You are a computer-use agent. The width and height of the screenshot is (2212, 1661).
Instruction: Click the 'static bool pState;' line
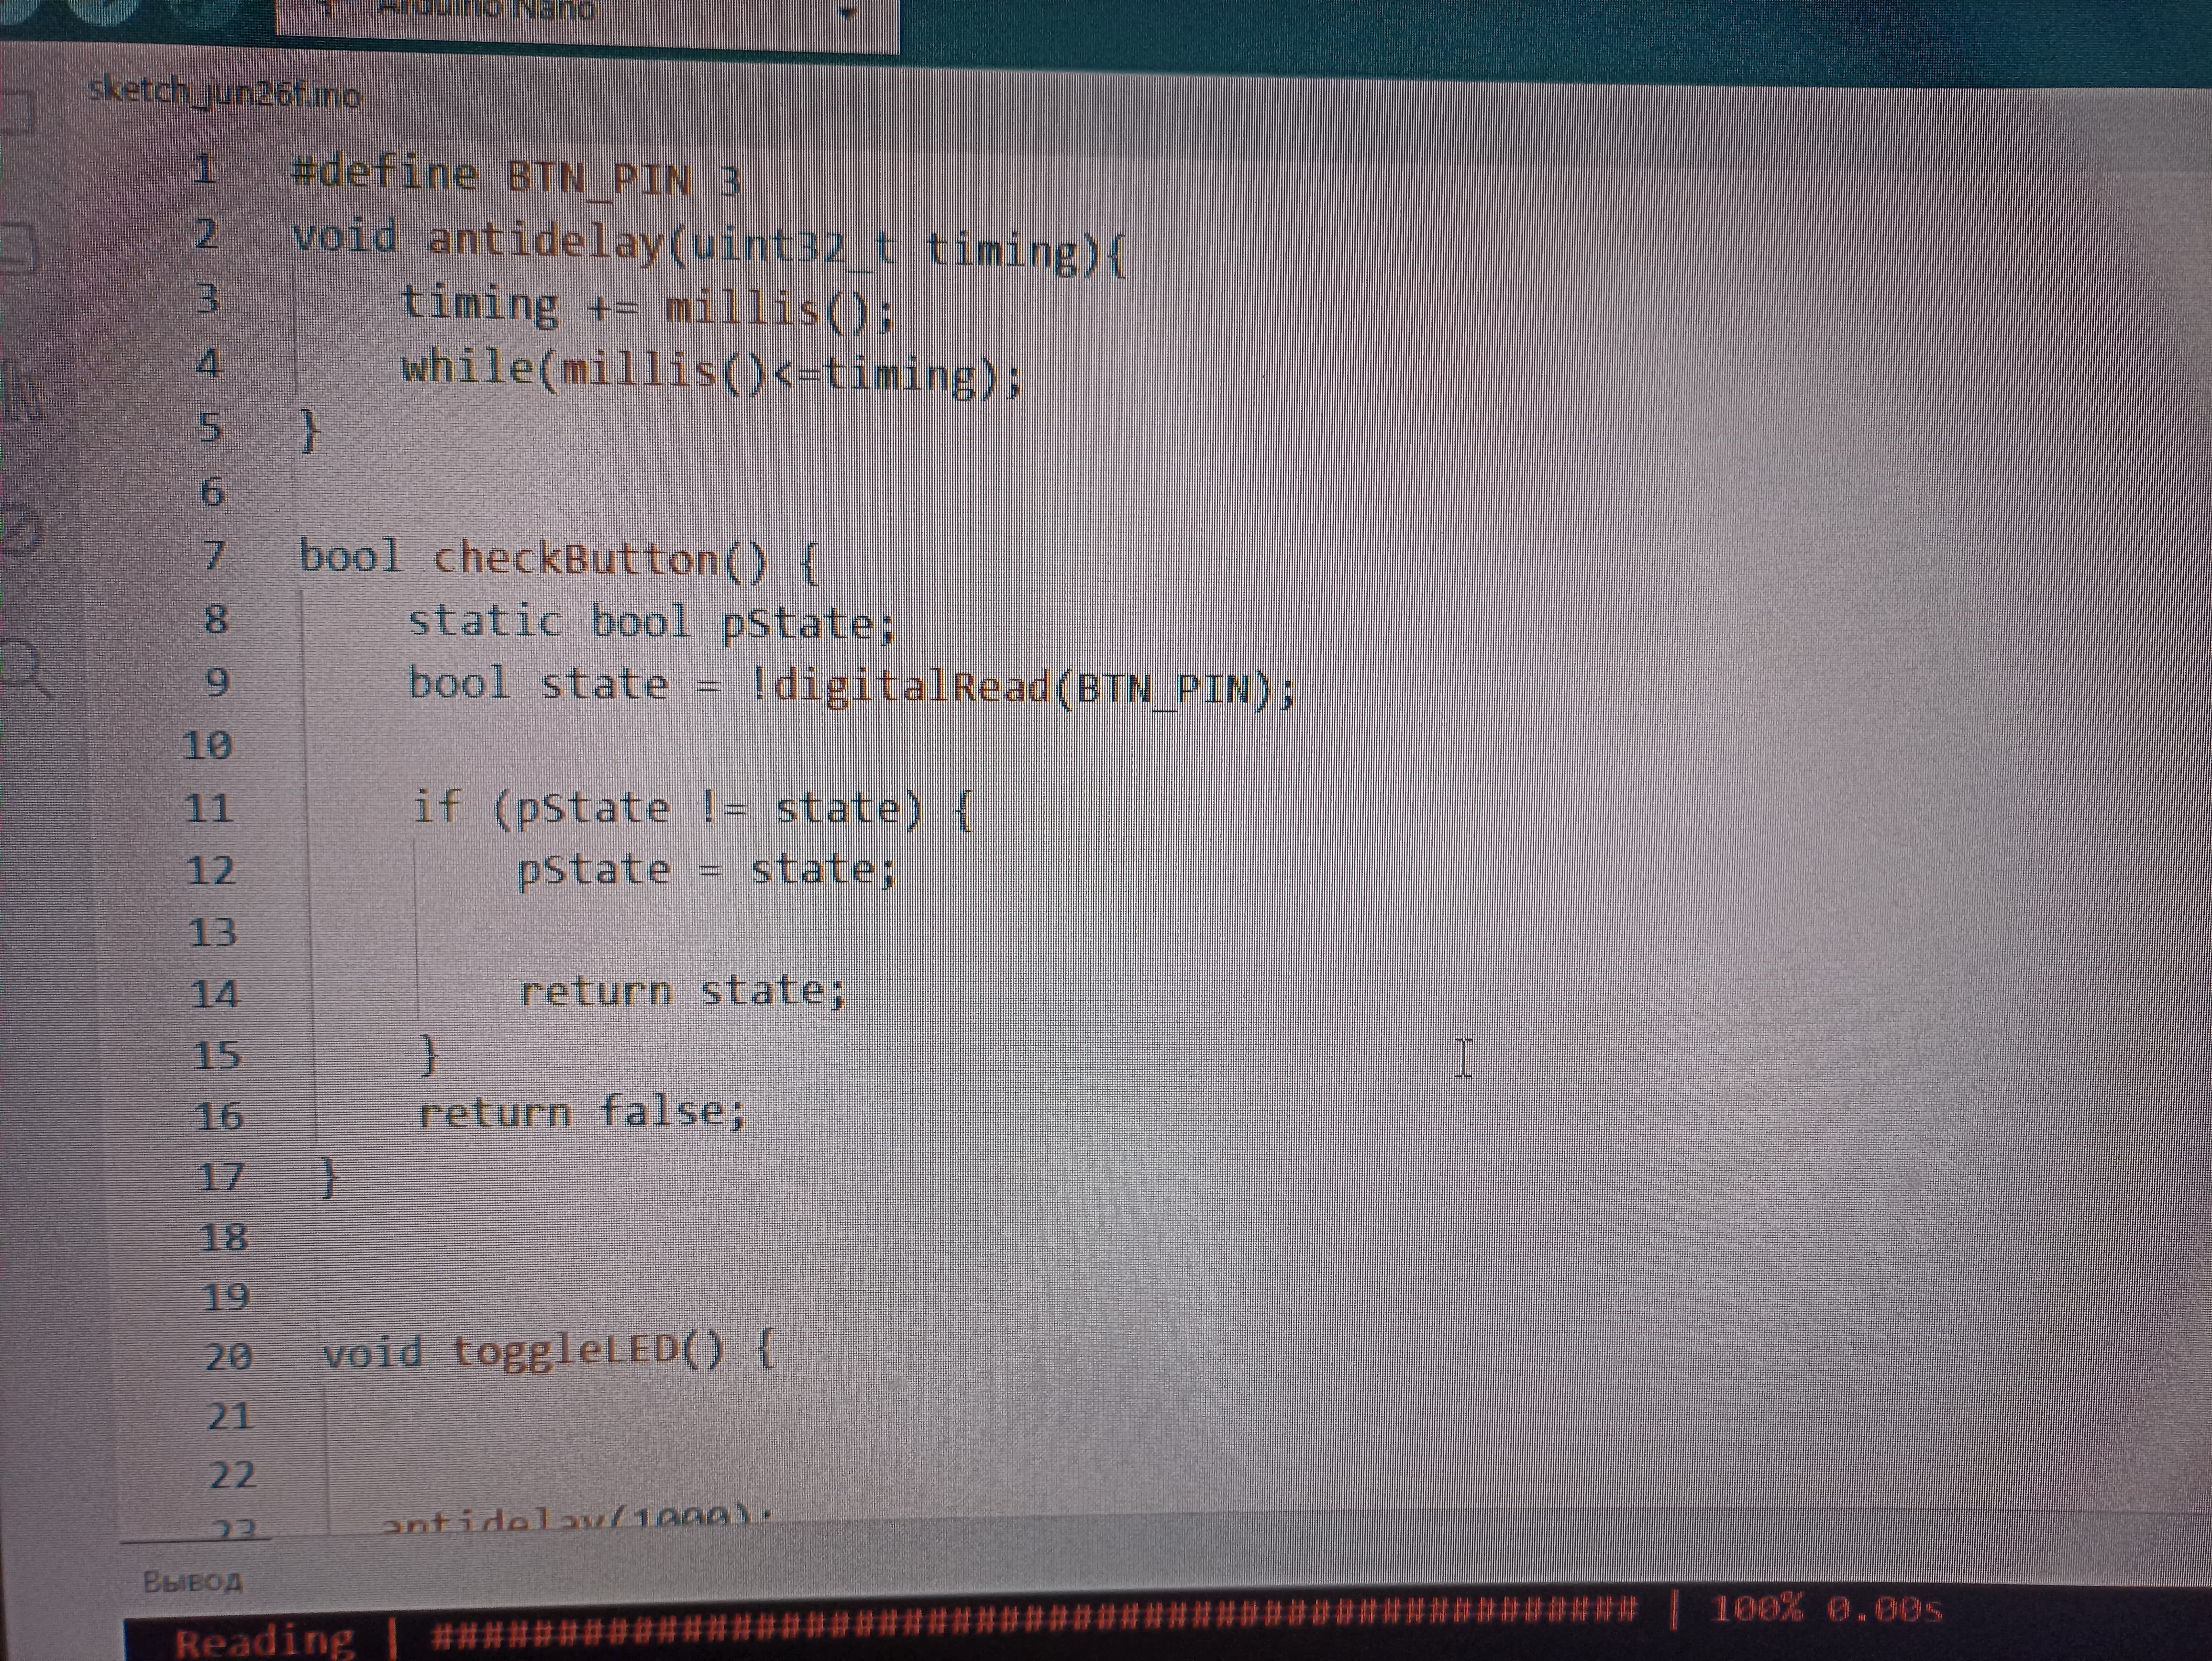point(652,622)
